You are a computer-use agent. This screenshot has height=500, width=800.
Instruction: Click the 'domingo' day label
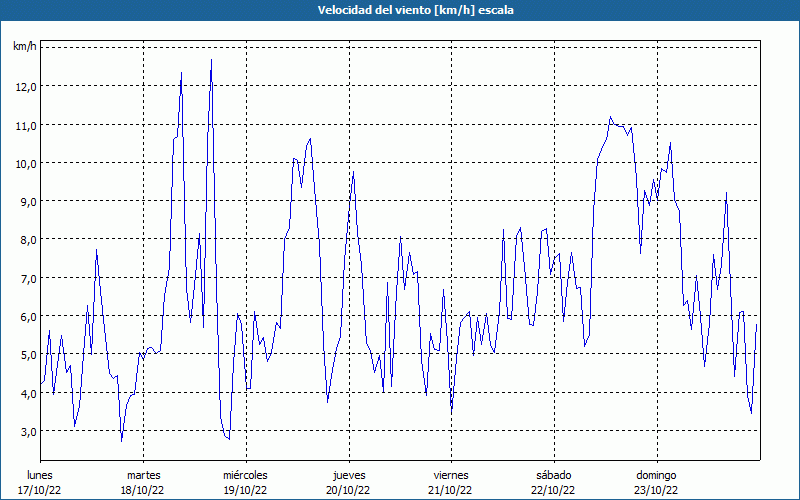(x=656, y=475)
